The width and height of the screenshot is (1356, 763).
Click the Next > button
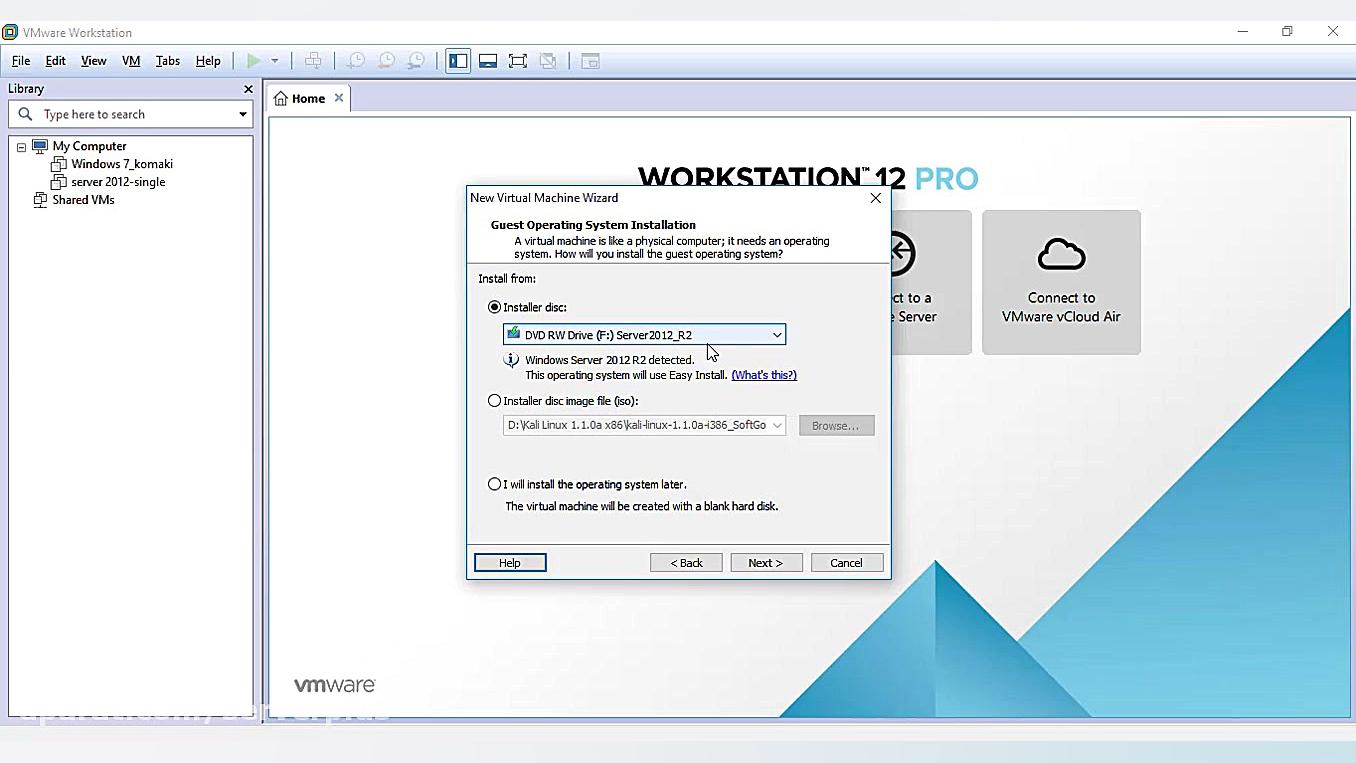click(766, 563)
